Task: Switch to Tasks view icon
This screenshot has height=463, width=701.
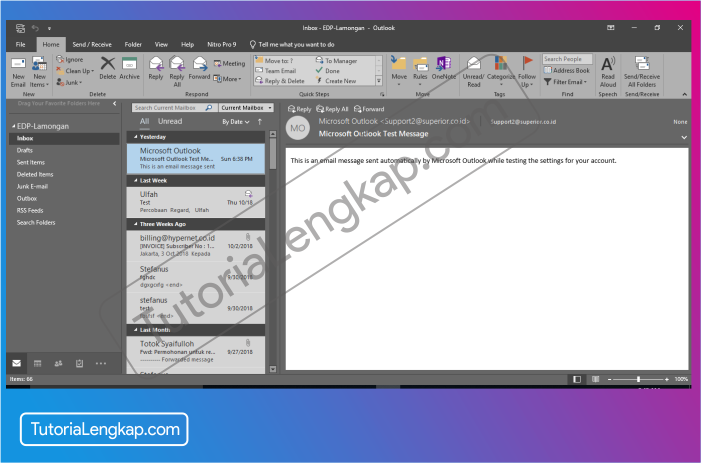Action: click(79, 363)
